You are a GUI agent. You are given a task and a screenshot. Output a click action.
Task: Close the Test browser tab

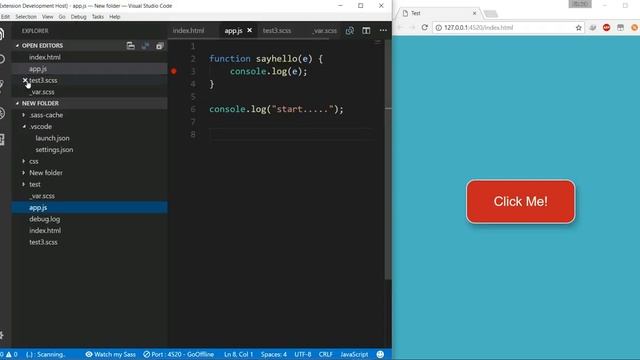474,13
